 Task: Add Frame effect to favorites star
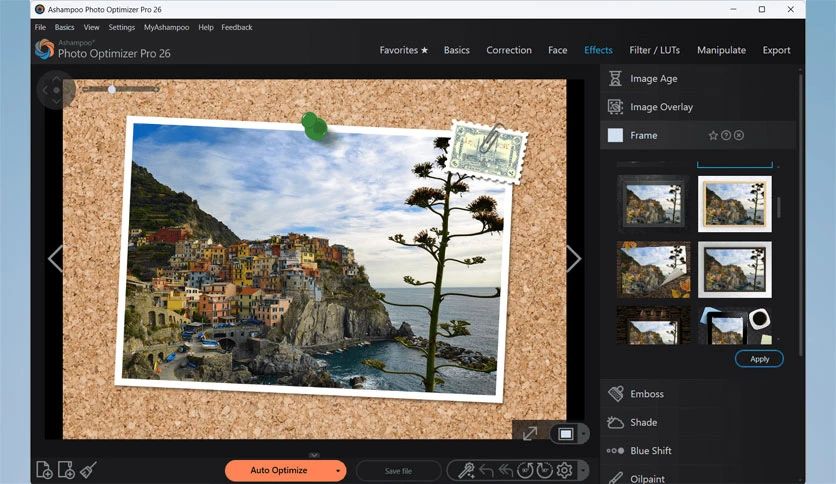[x=713, y=135]
